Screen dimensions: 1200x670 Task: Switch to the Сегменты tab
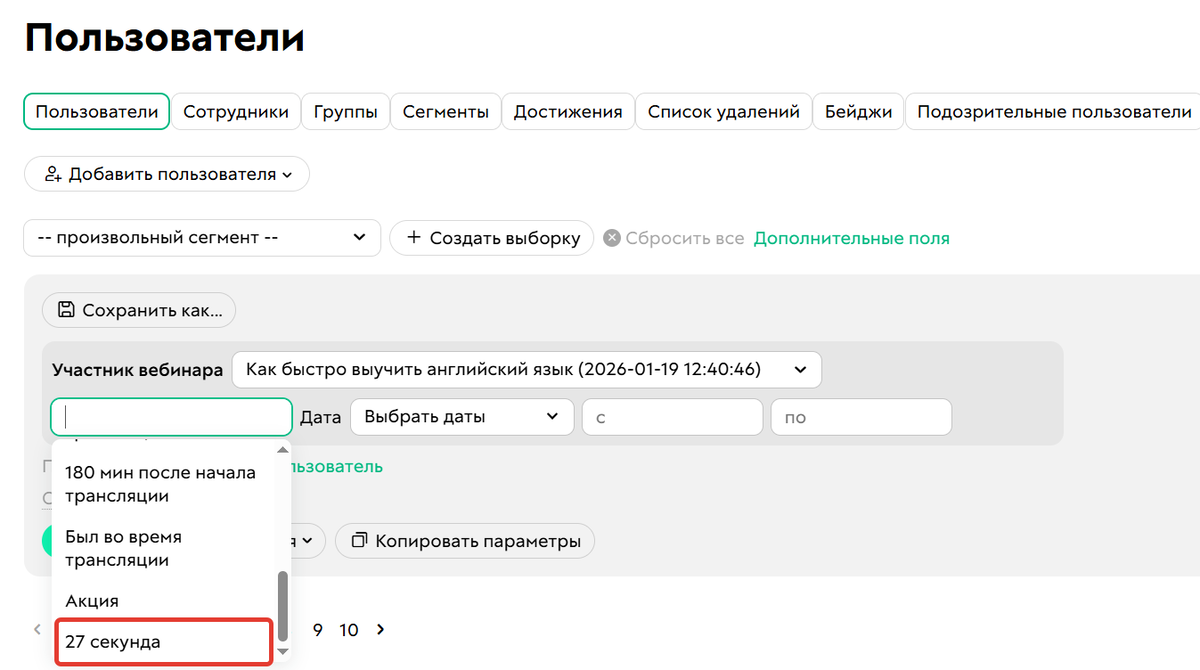coord(445,112)
